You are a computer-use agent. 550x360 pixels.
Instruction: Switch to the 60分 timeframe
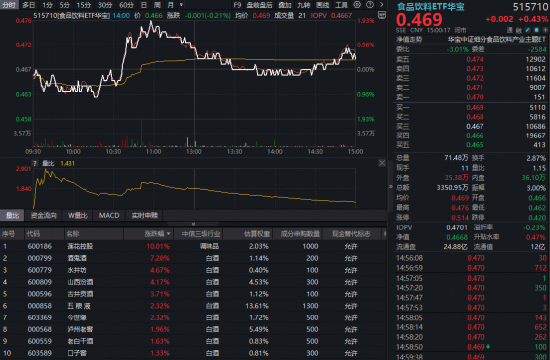[126, 5]
